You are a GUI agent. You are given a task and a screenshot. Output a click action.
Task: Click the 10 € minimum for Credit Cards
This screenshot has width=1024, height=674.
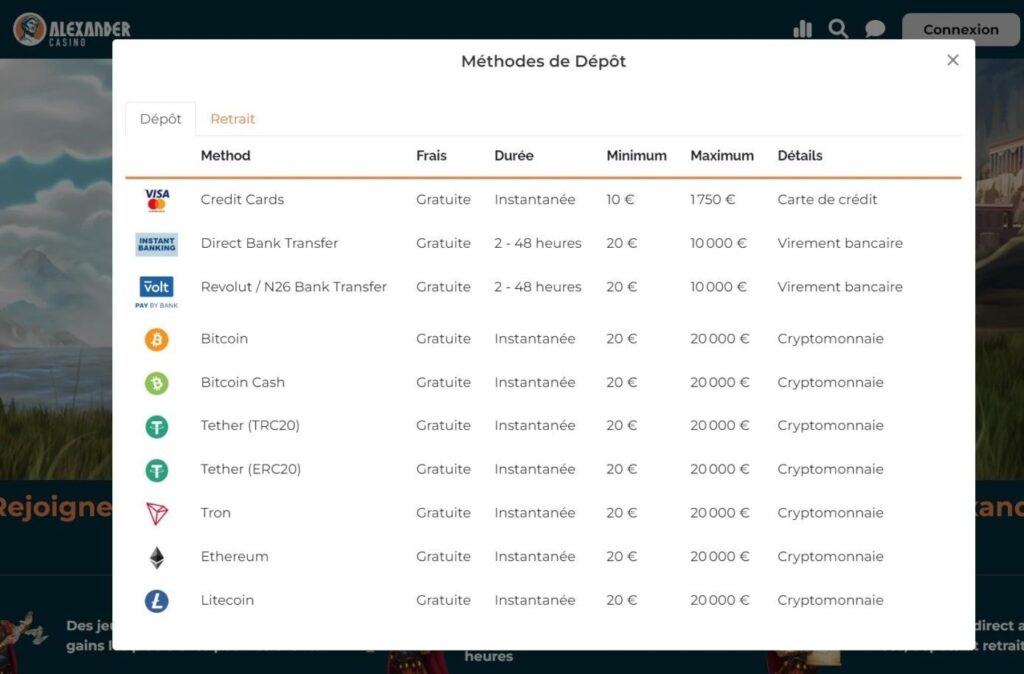coord(620,199)
